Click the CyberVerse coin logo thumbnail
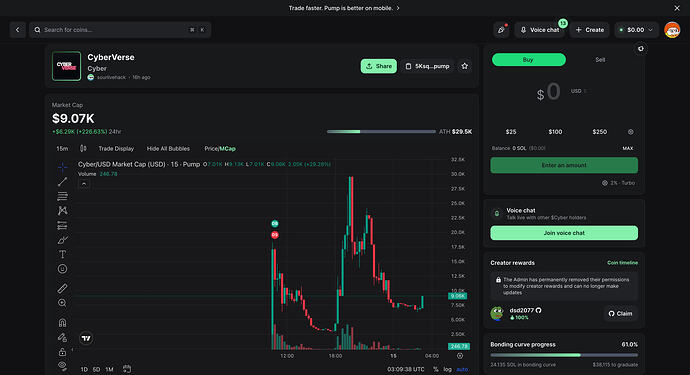Screen dimensions: 690x375 [66, 66]
